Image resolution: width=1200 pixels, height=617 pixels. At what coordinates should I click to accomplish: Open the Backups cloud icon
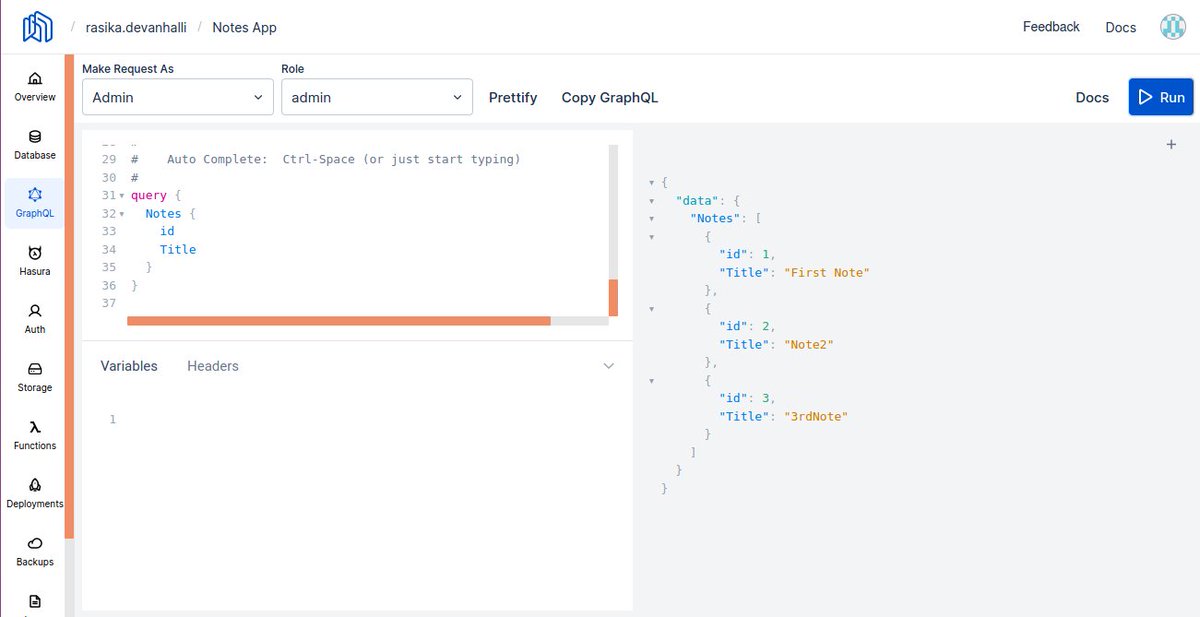pyautogui.click(x=35, y=543)
